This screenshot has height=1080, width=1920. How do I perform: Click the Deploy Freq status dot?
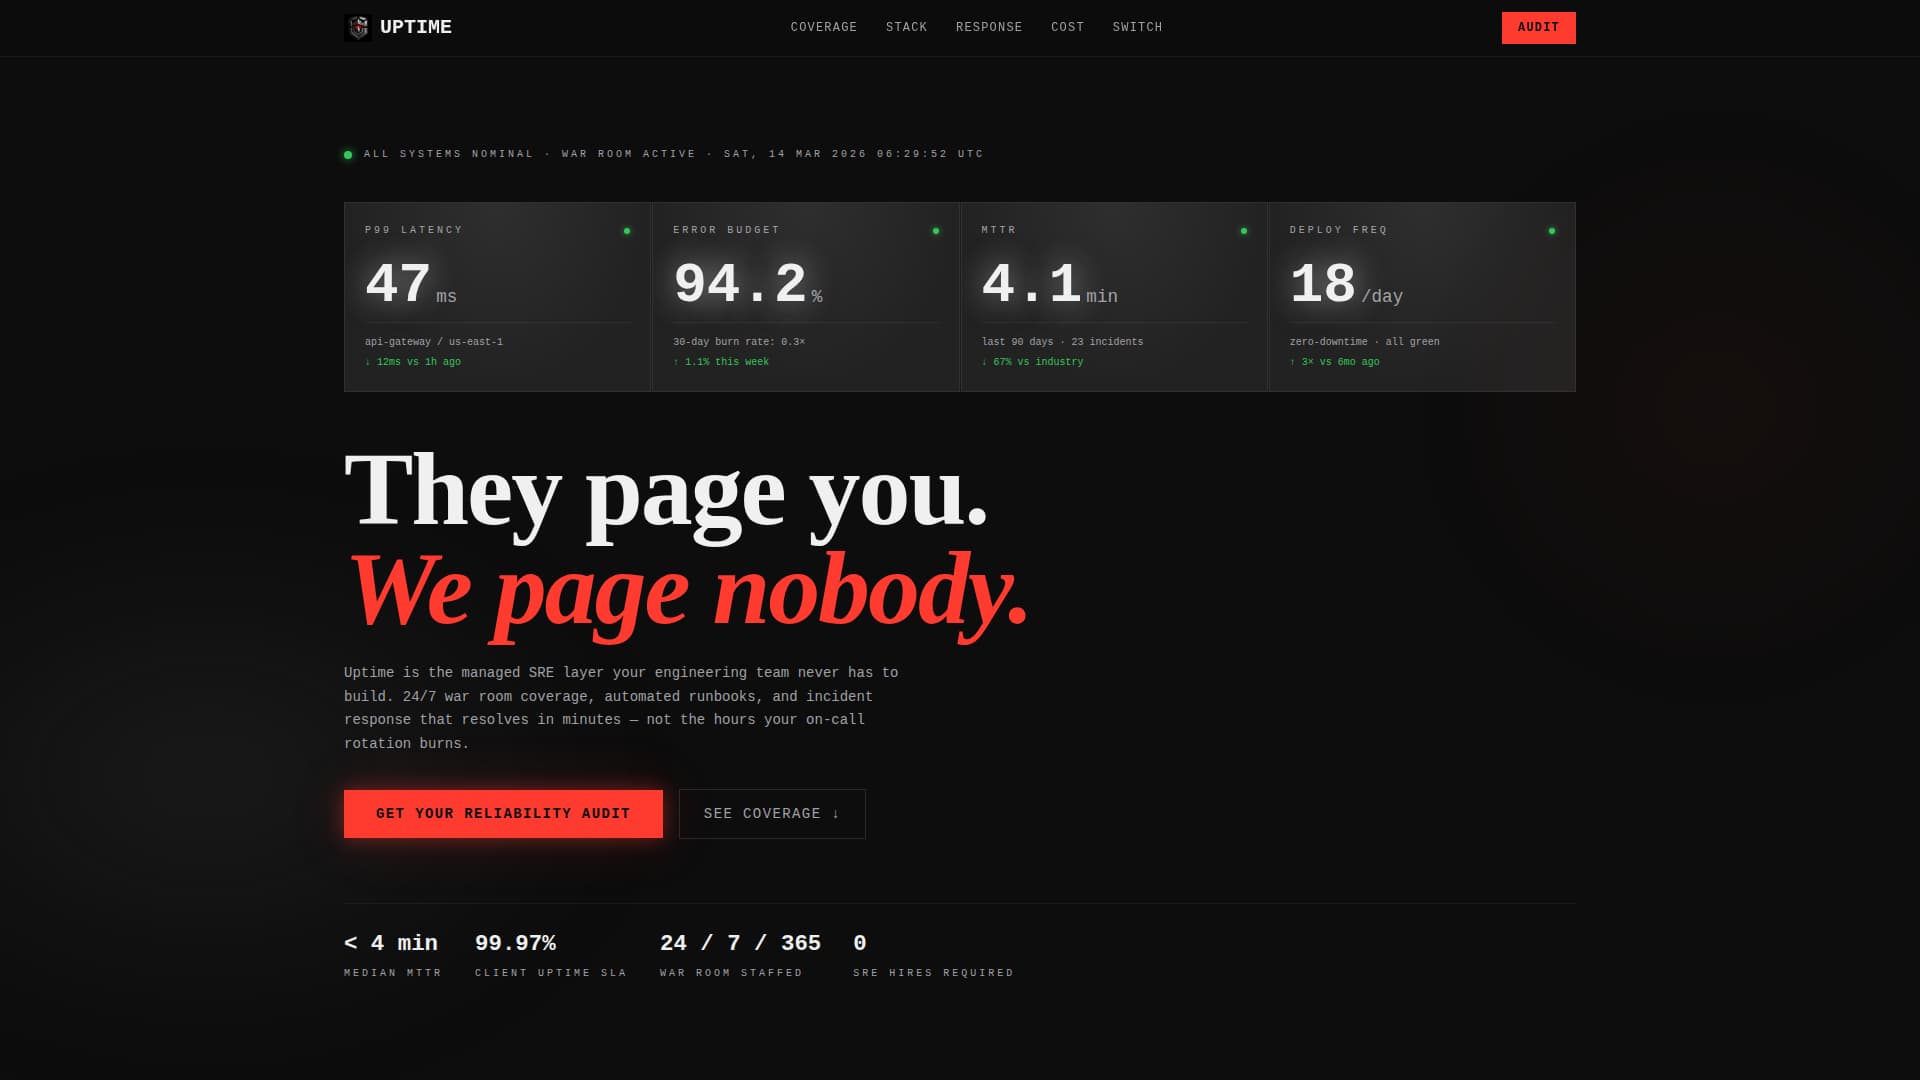click(1552, 231)
